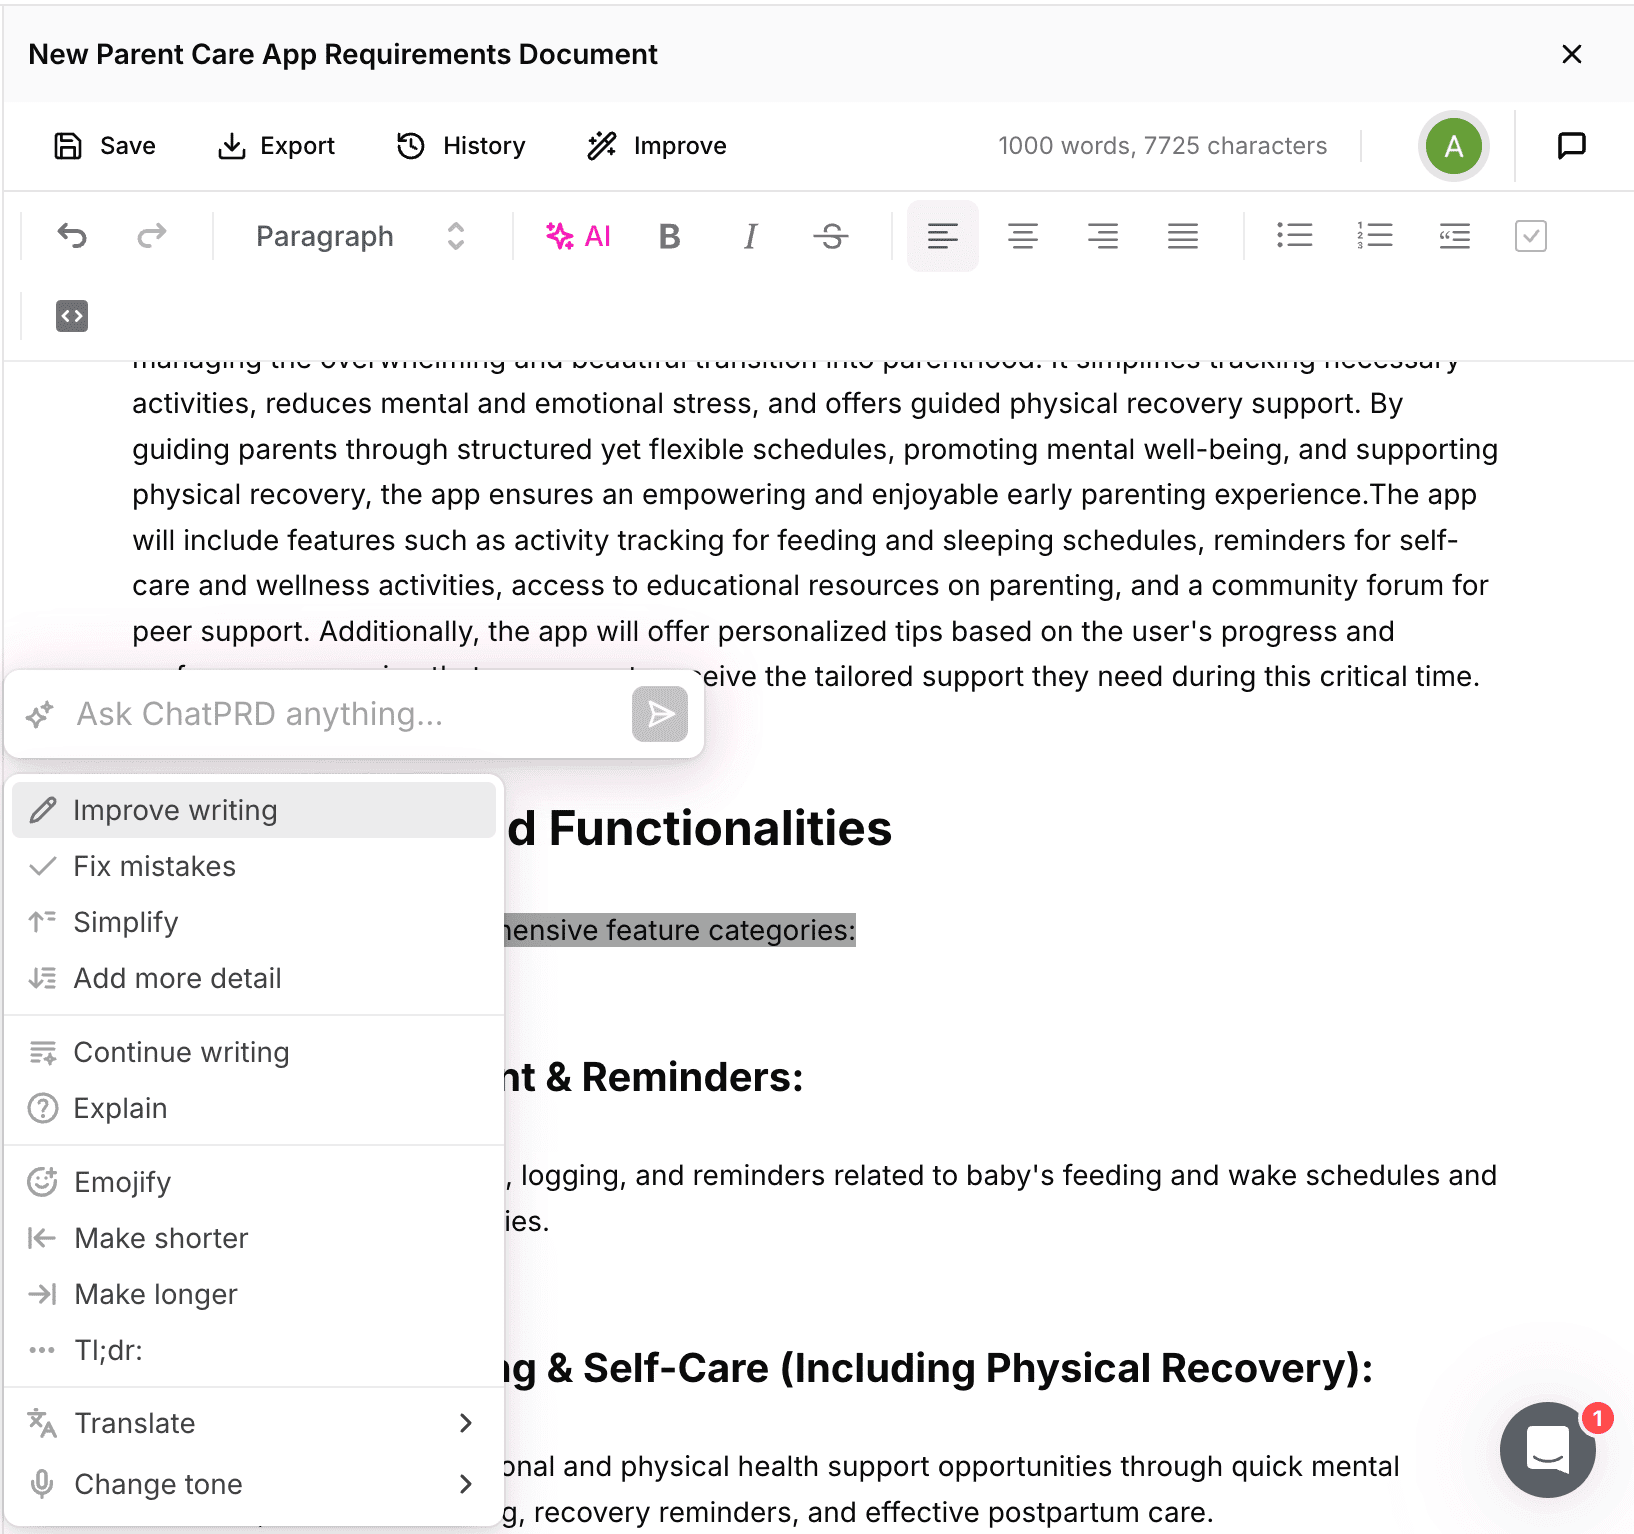Click the Ask ChatPRD input field
The width and height of the screenshot is (1634, 1534).
pos(300,714)
